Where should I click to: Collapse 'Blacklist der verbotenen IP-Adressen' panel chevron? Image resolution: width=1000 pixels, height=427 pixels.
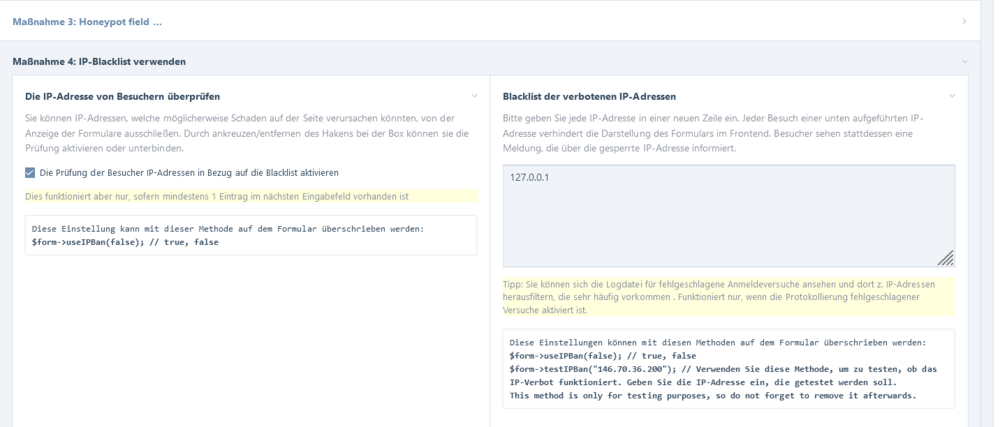952,96
